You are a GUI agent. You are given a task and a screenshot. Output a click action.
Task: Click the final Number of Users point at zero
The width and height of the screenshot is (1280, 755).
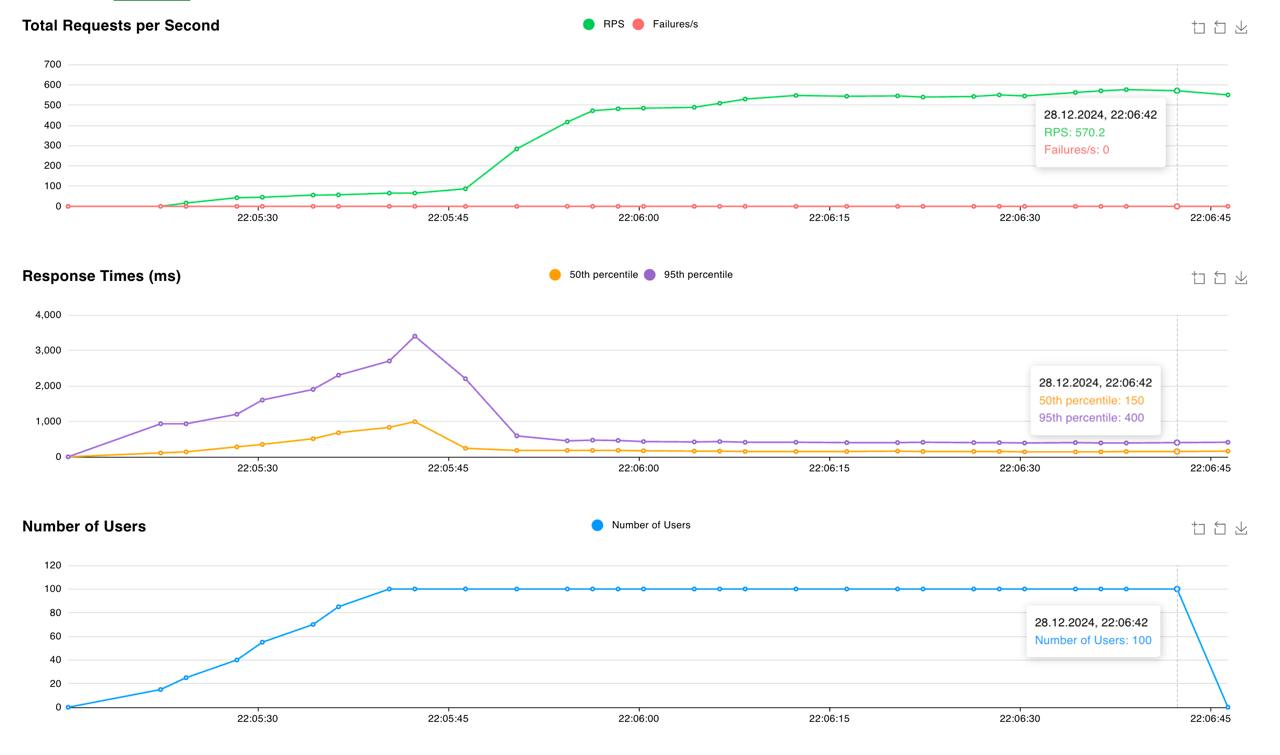pyautogui.click(x=1228, y=707)
